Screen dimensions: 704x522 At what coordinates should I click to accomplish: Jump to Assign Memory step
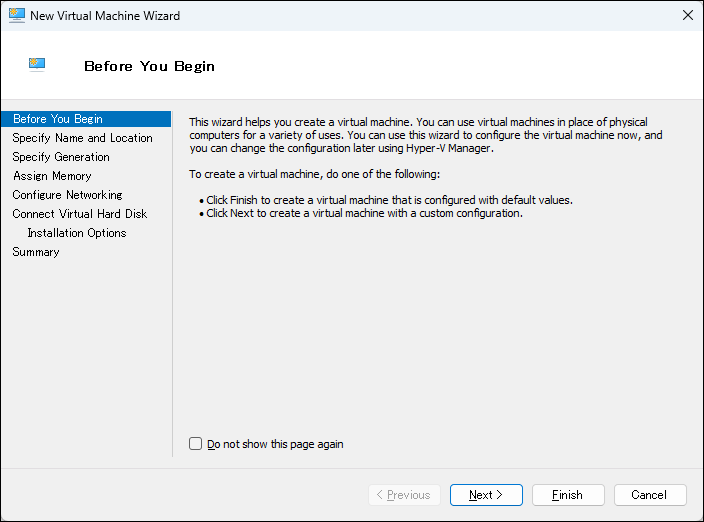pyautogui.click(x=52, y=176)
